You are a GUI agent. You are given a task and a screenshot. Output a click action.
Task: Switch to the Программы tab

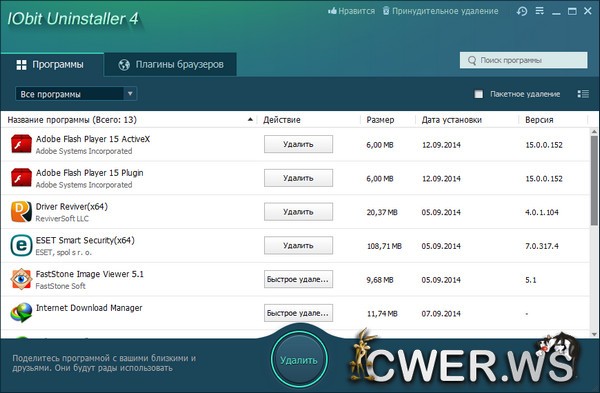click(52, 64)
